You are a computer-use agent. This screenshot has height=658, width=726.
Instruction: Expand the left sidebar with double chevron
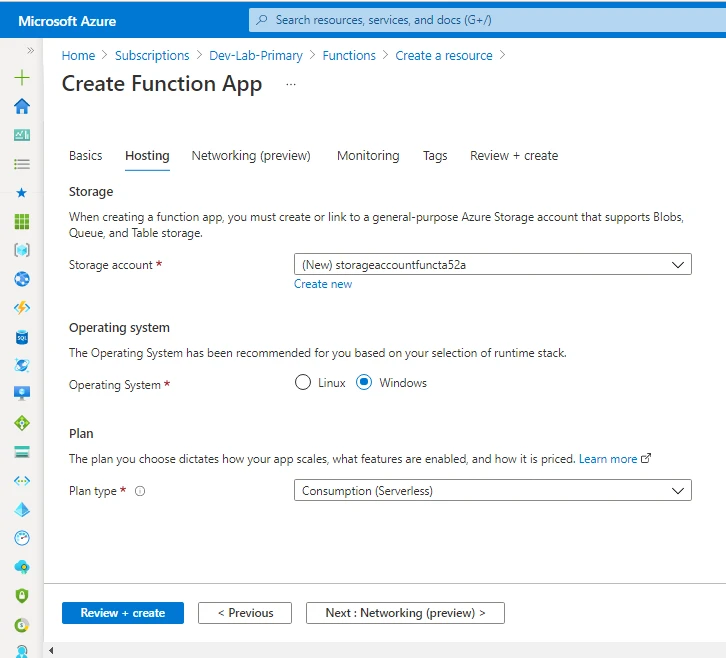pyautogui.click(x=31, y=50)
